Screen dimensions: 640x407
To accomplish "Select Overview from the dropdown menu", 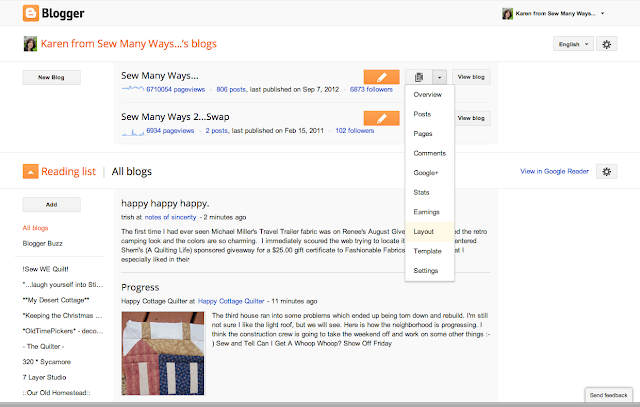I will click(x=430, y=94).
